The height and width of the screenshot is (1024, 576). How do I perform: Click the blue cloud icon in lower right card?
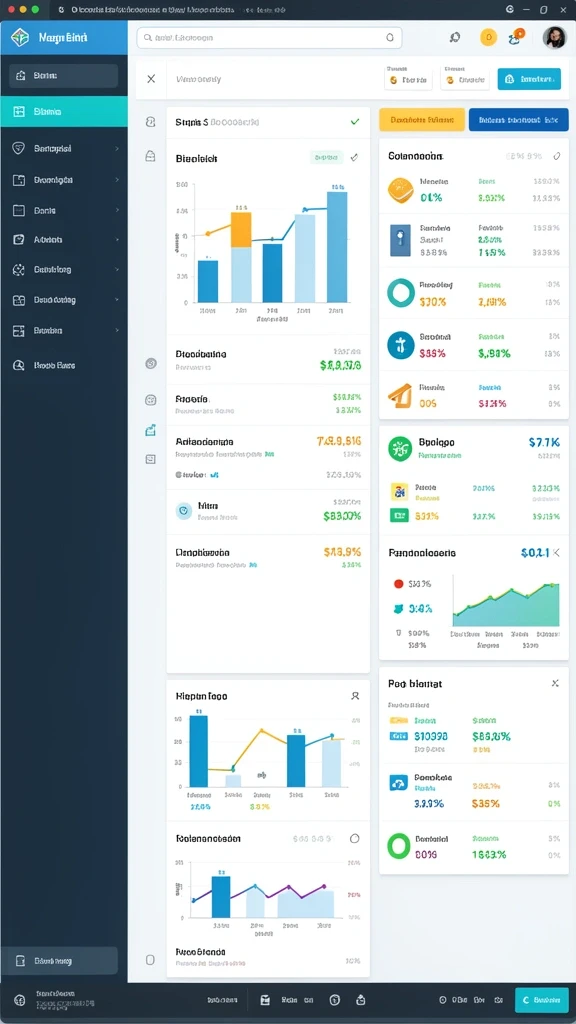coord(398,783)
